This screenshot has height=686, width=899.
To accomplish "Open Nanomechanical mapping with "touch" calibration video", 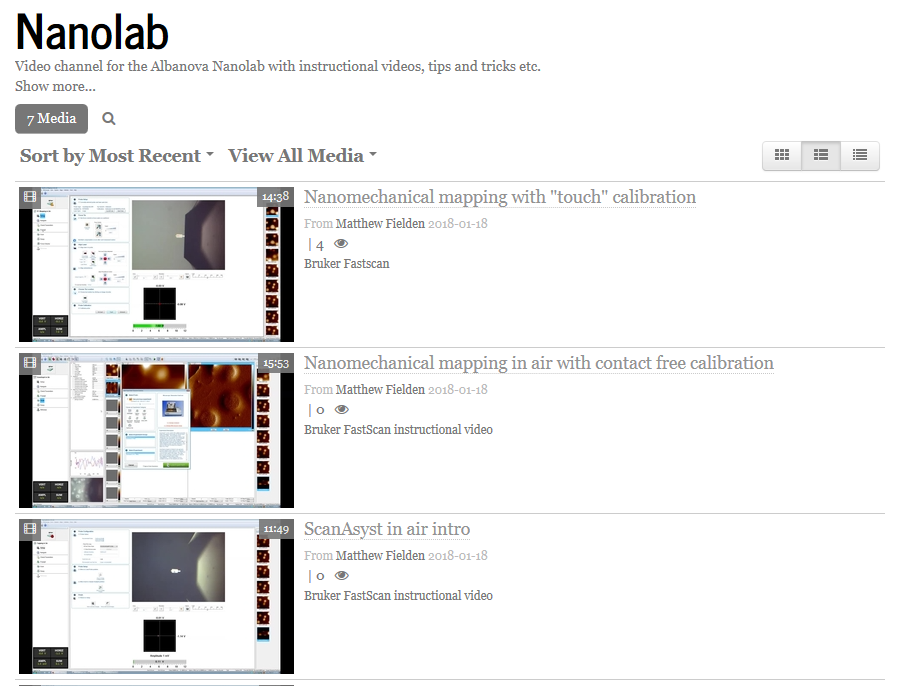I will 499,197.
